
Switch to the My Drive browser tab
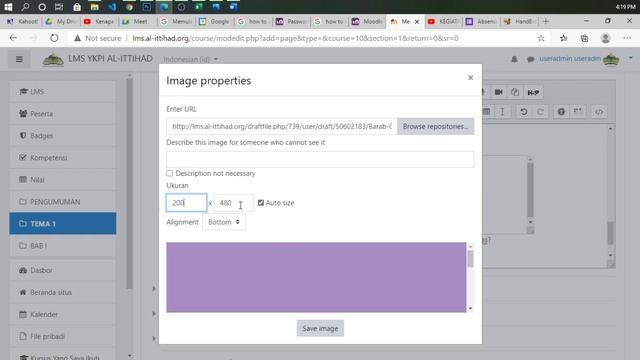[61, 21]
